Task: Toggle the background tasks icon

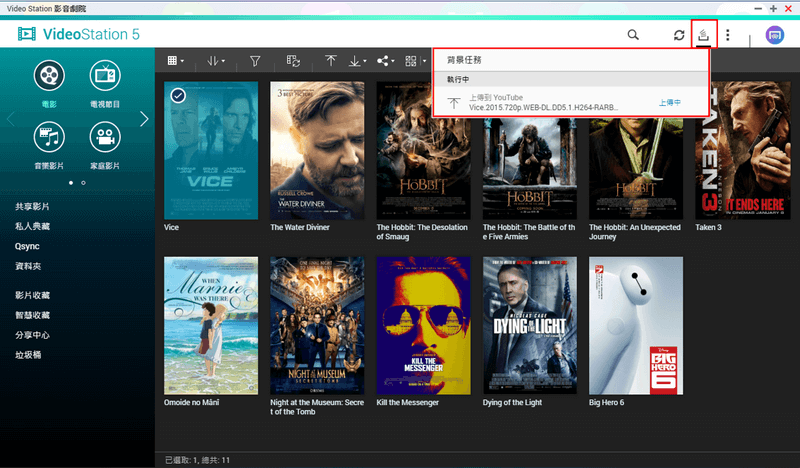Action: [704, 35]
